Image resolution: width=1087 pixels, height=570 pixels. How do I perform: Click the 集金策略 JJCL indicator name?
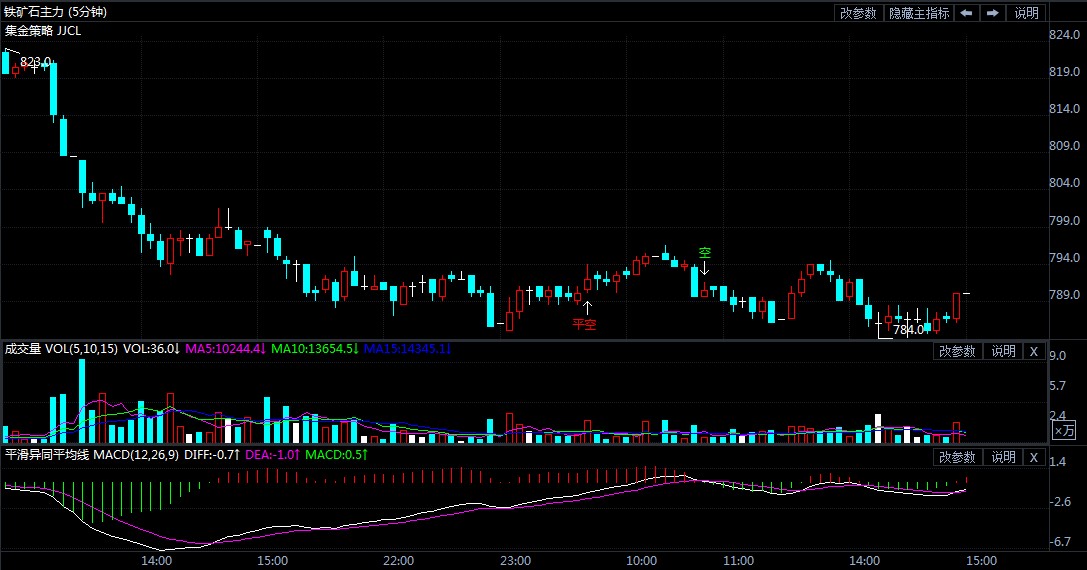(43, 31)
